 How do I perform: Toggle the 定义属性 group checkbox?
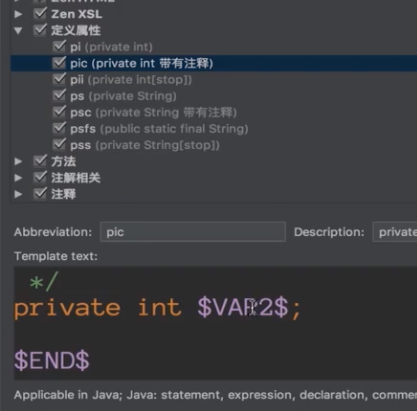tap(40, 30)
